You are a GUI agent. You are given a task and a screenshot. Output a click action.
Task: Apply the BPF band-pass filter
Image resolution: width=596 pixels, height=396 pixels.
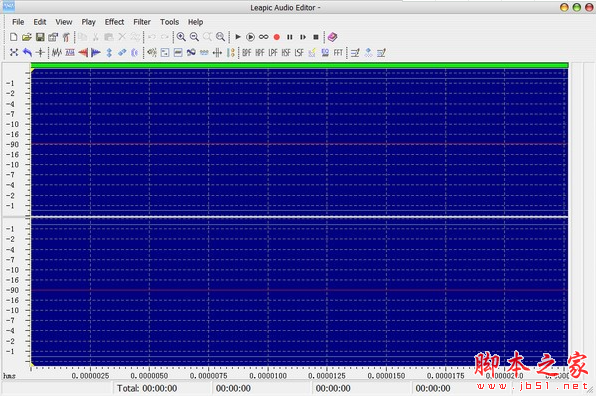[247, 53]
